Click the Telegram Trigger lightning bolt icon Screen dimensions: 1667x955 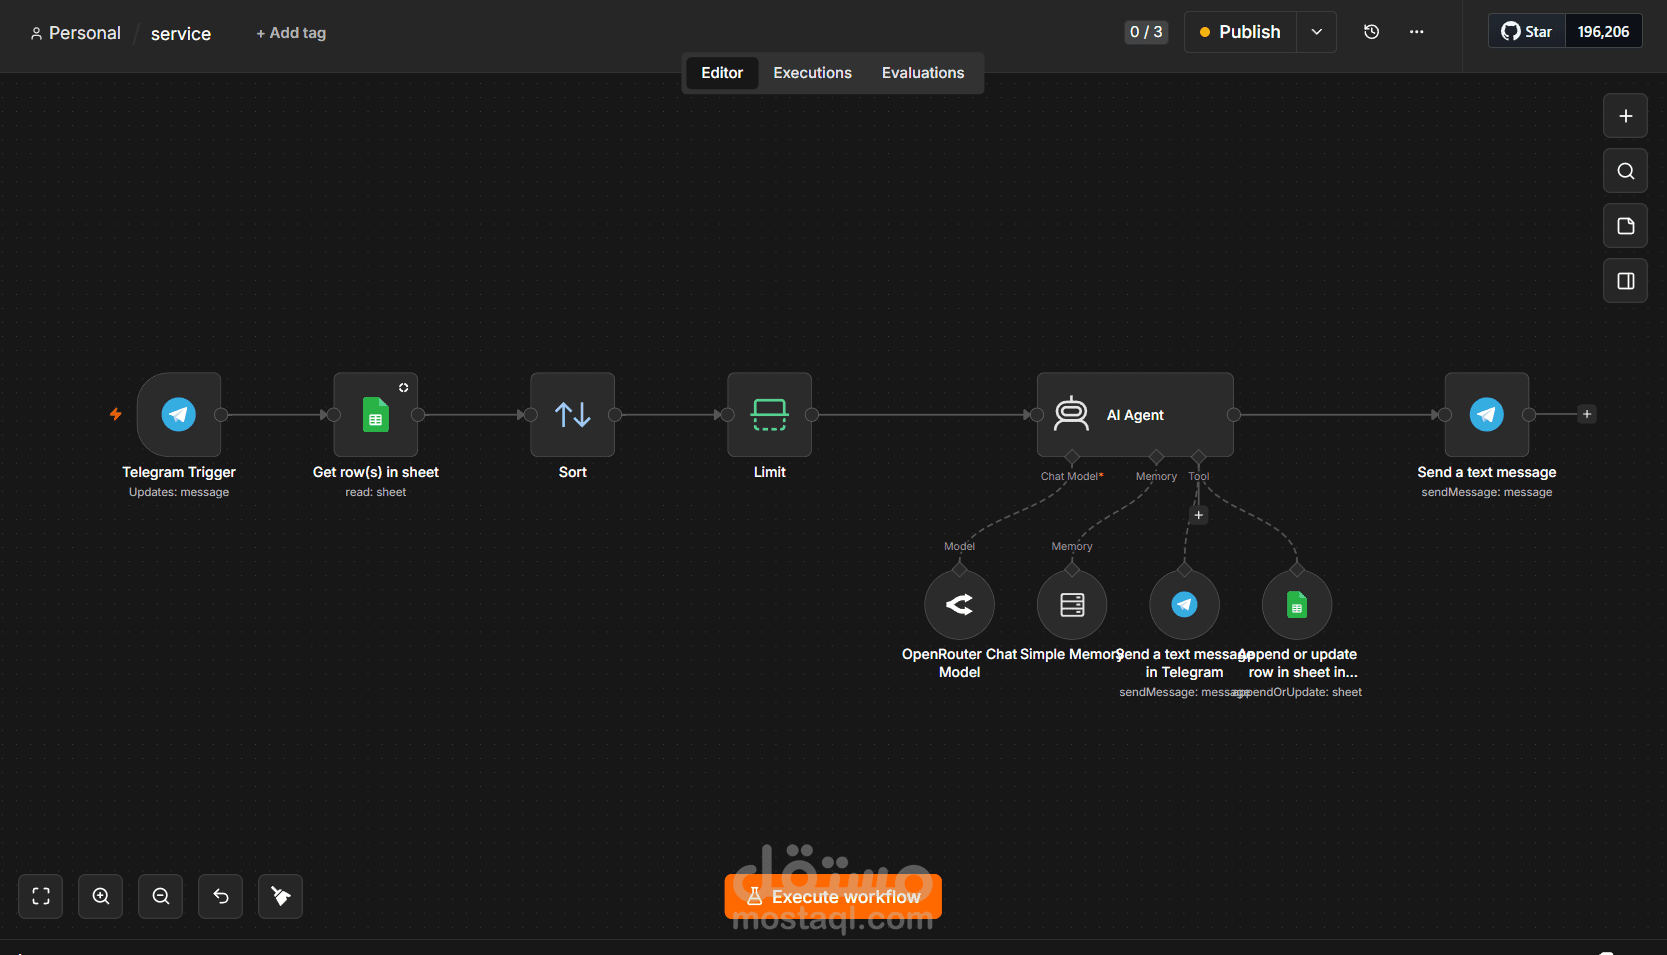point(116,414)
